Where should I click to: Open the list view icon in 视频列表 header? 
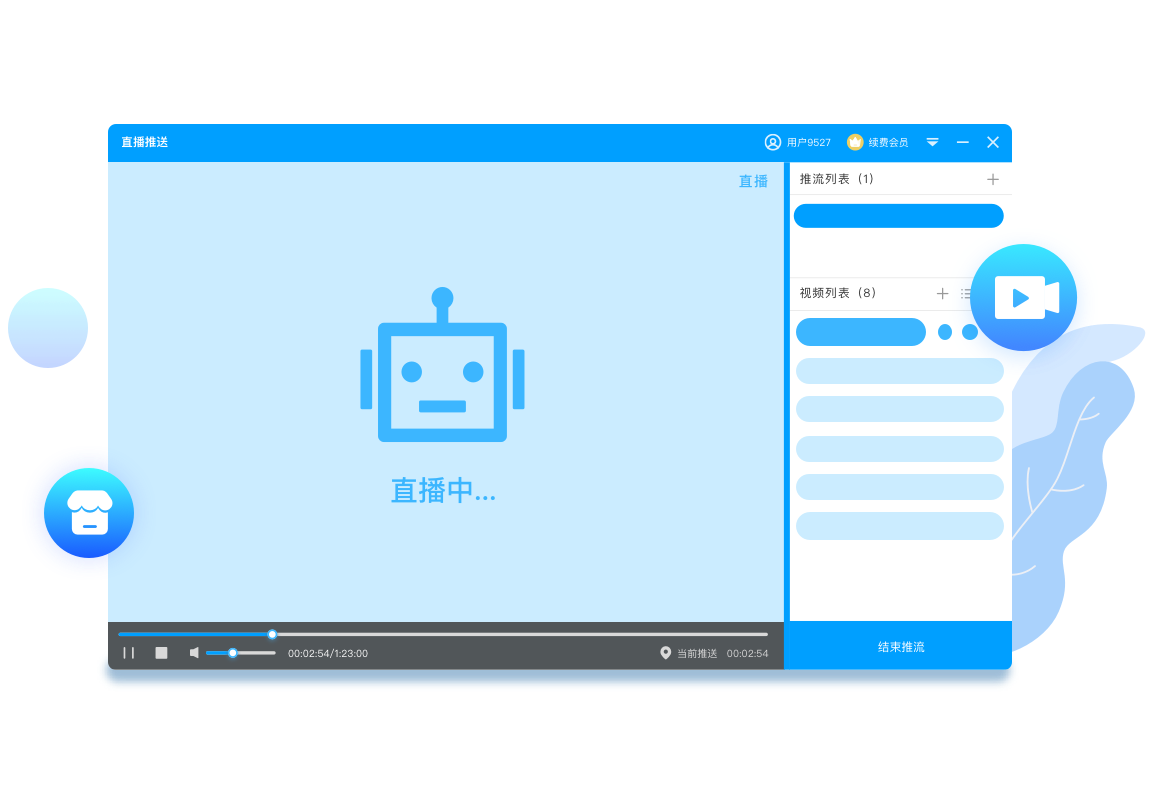point(965,293)
